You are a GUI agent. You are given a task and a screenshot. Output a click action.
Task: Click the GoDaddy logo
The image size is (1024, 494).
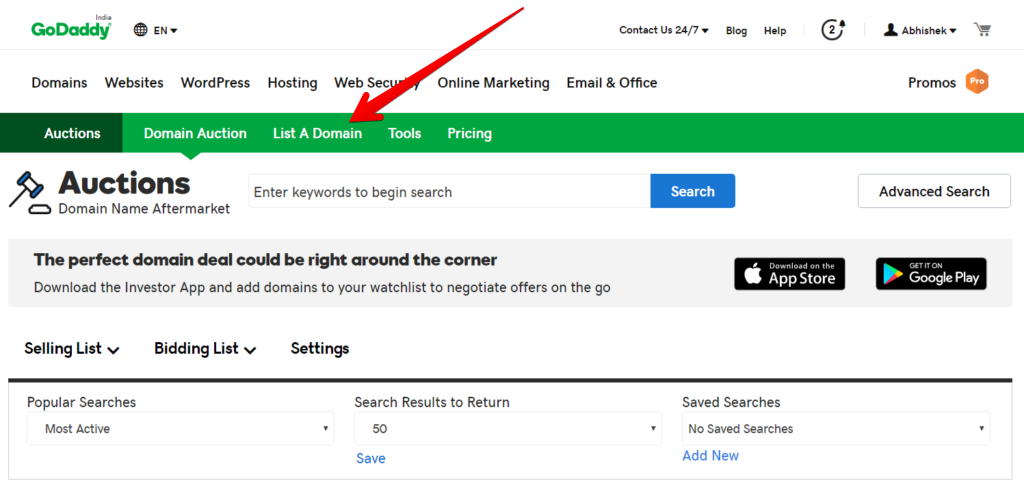(x=71, y=29)
